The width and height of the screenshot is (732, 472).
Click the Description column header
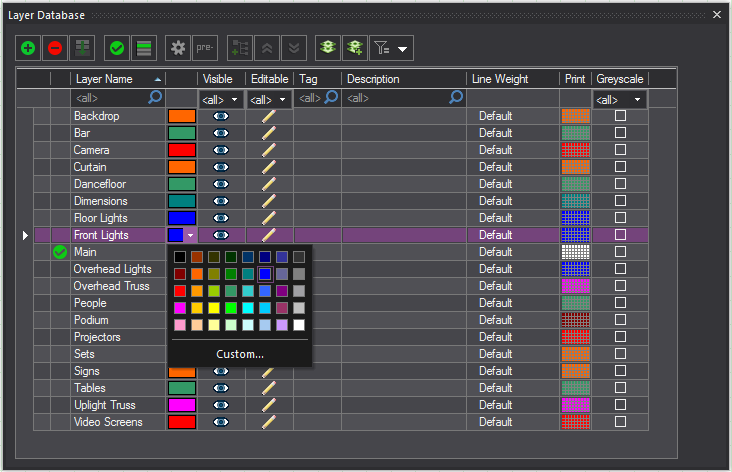coord(404,79)
